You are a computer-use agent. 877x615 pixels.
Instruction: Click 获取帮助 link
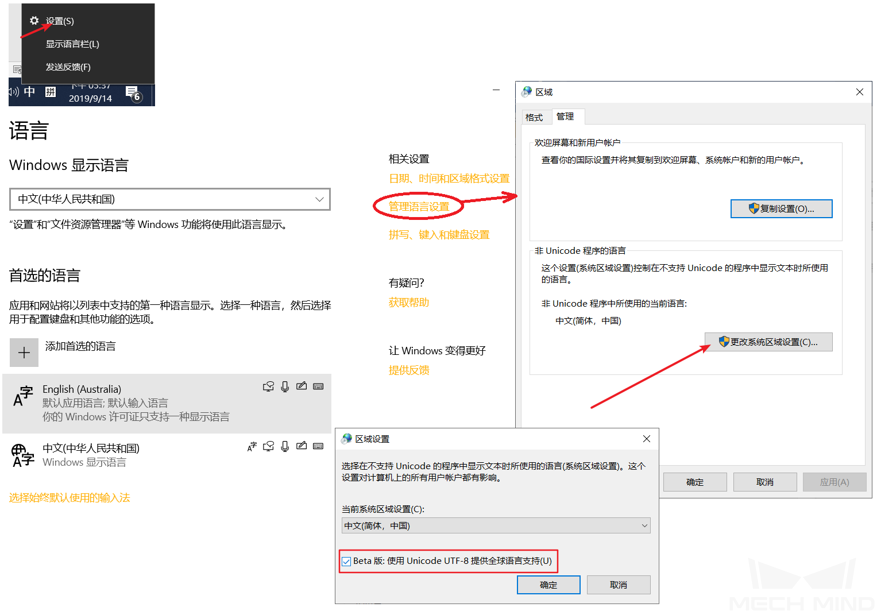pos(409,302)
